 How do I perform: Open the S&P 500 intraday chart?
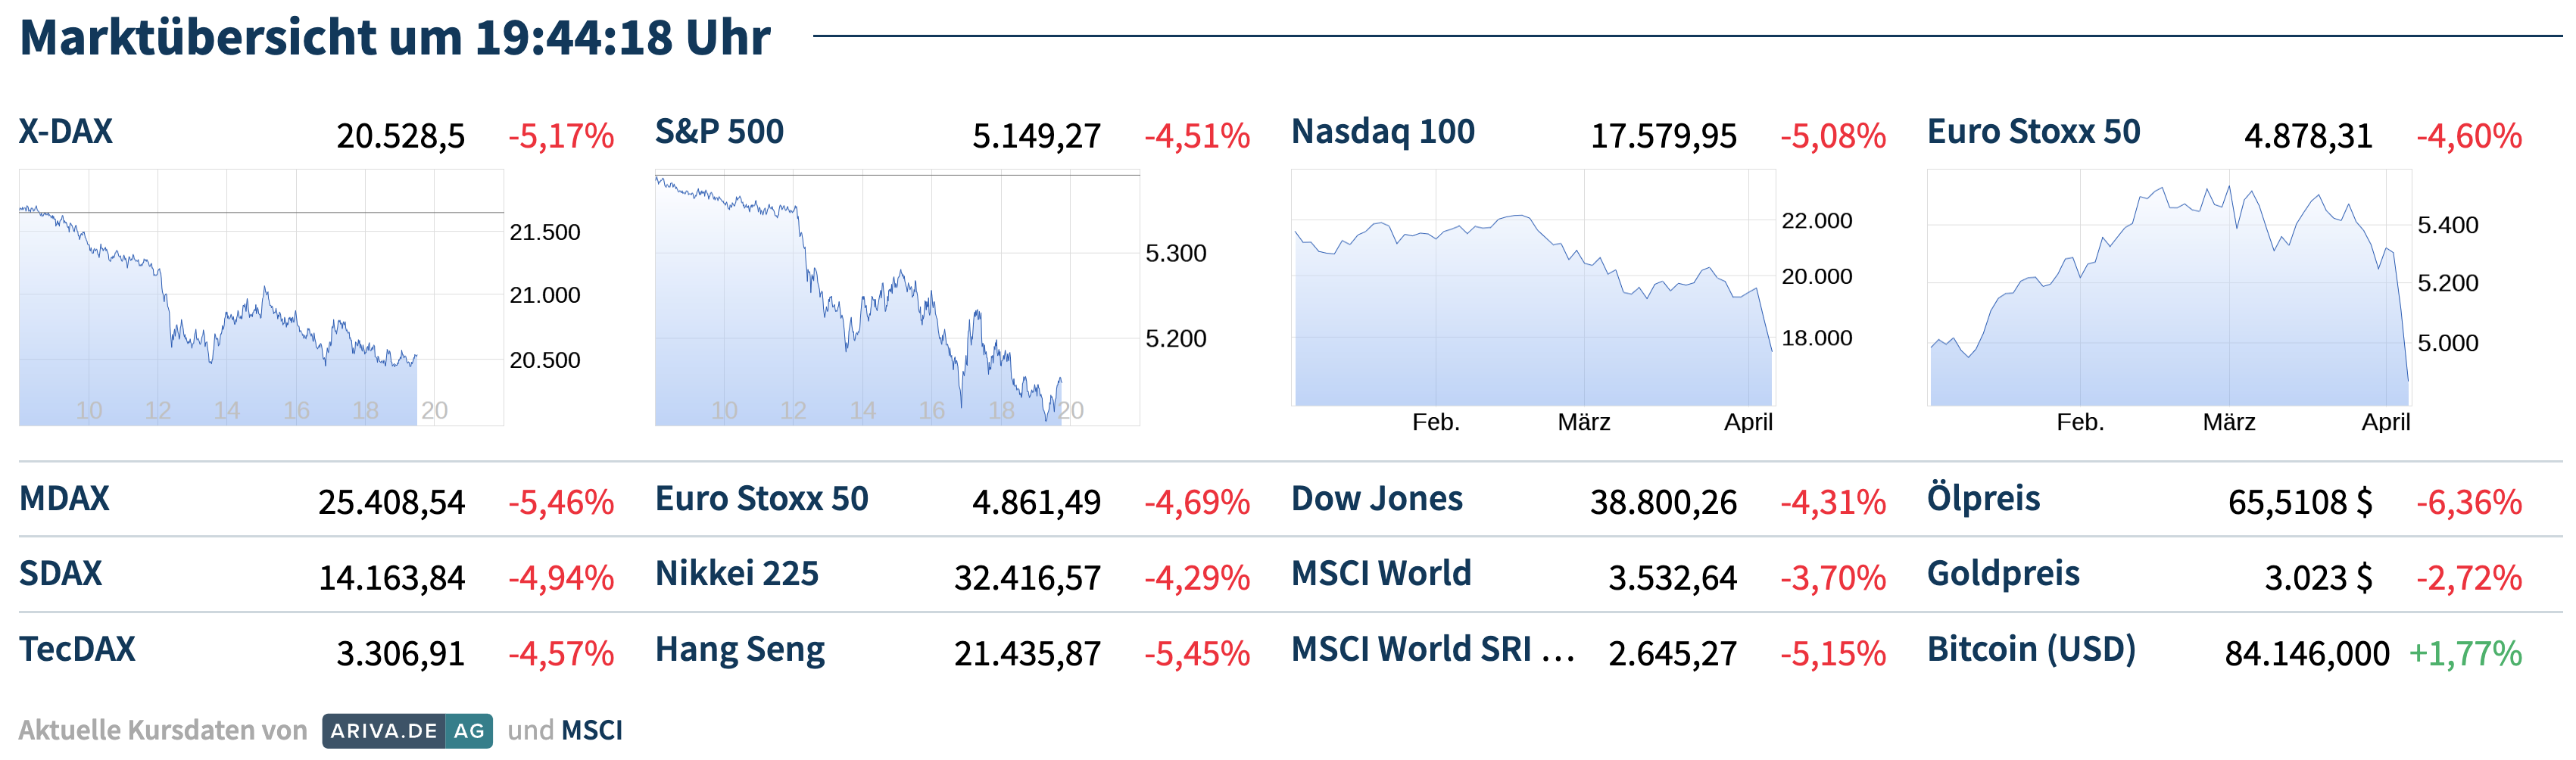[897, 298]
